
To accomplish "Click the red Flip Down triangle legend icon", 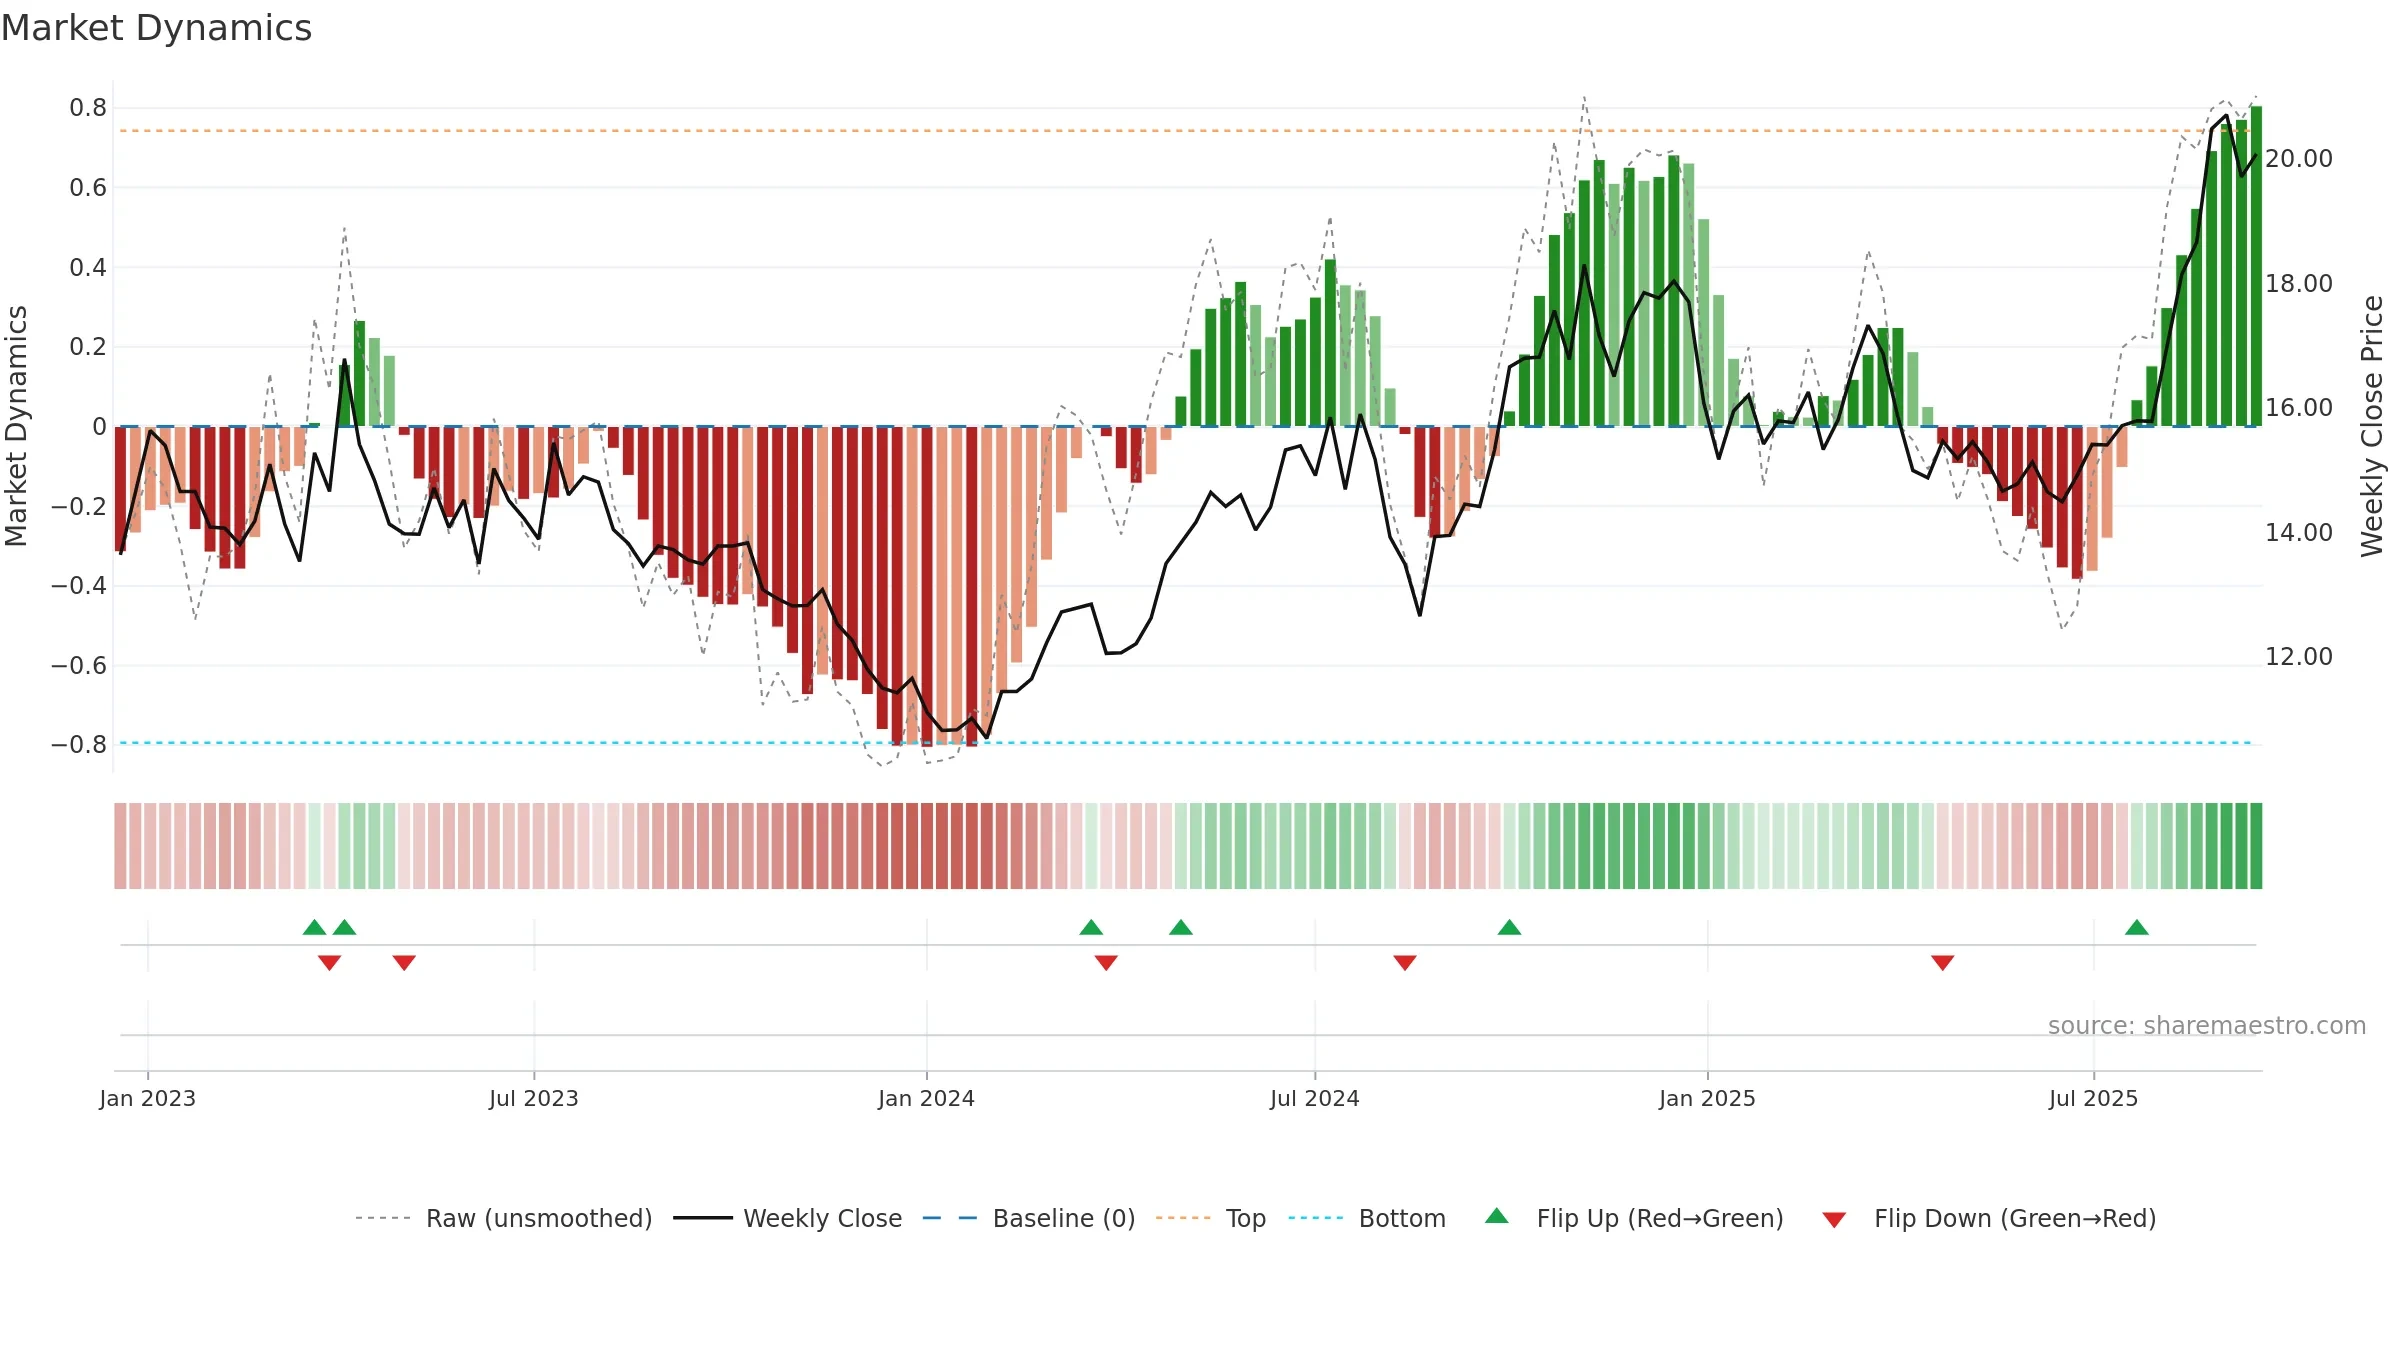I will point(1834,1220).
